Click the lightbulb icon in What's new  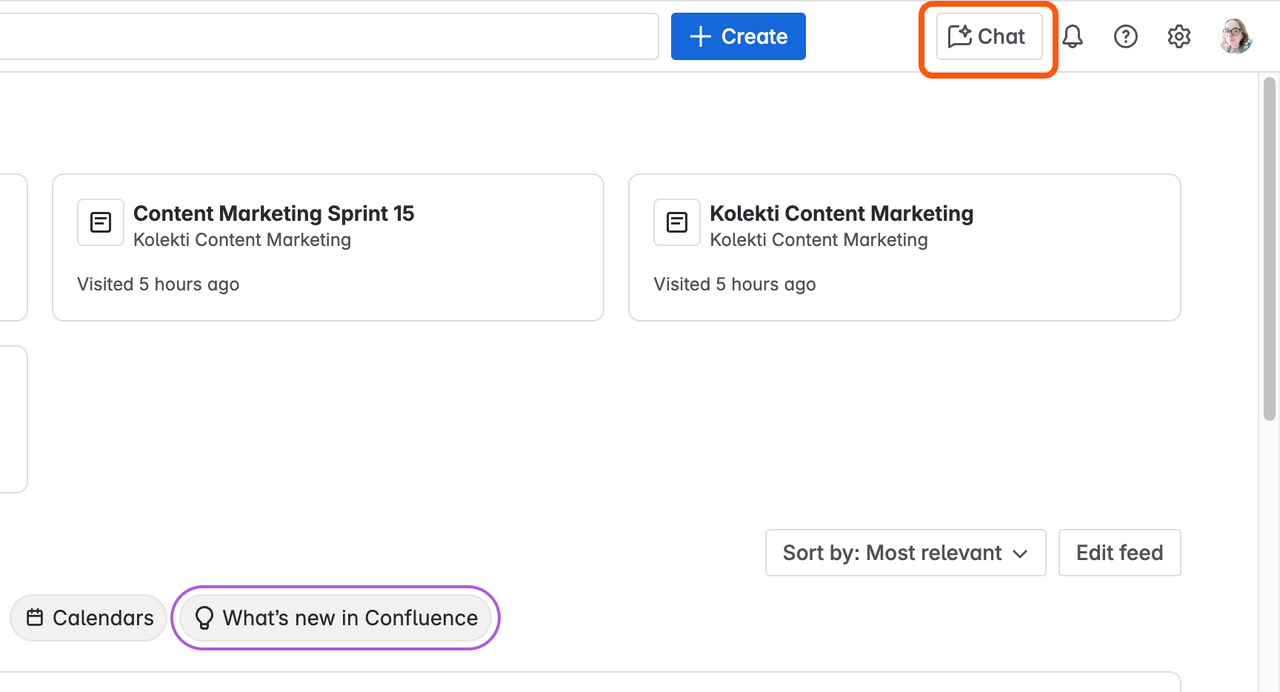pyautogui.click(x=204, y=618)
